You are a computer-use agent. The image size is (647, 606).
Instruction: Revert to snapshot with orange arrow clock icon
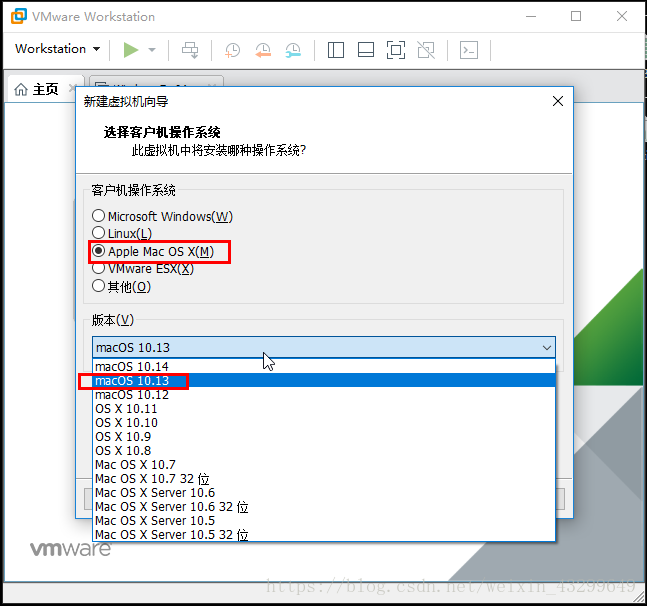click(263, 50)
